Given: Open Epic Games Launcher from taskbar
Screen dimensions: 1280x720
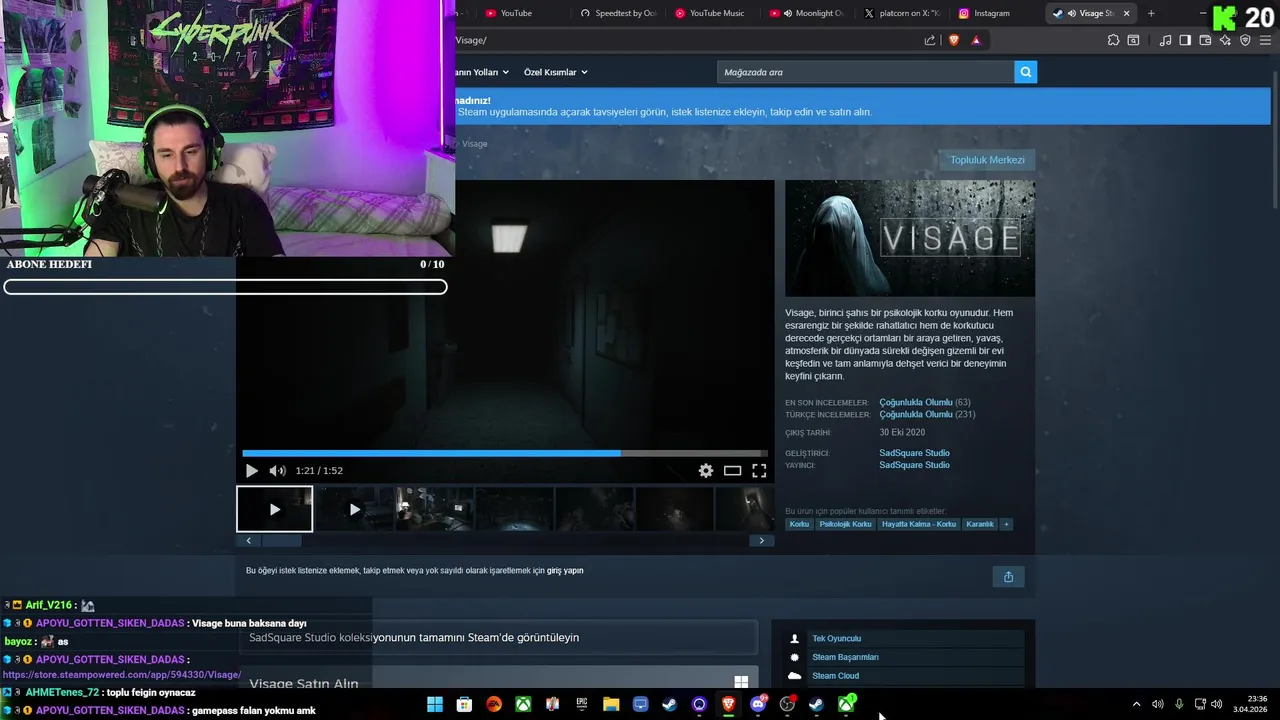Looking at the screenshot, I should pos(582,704).
